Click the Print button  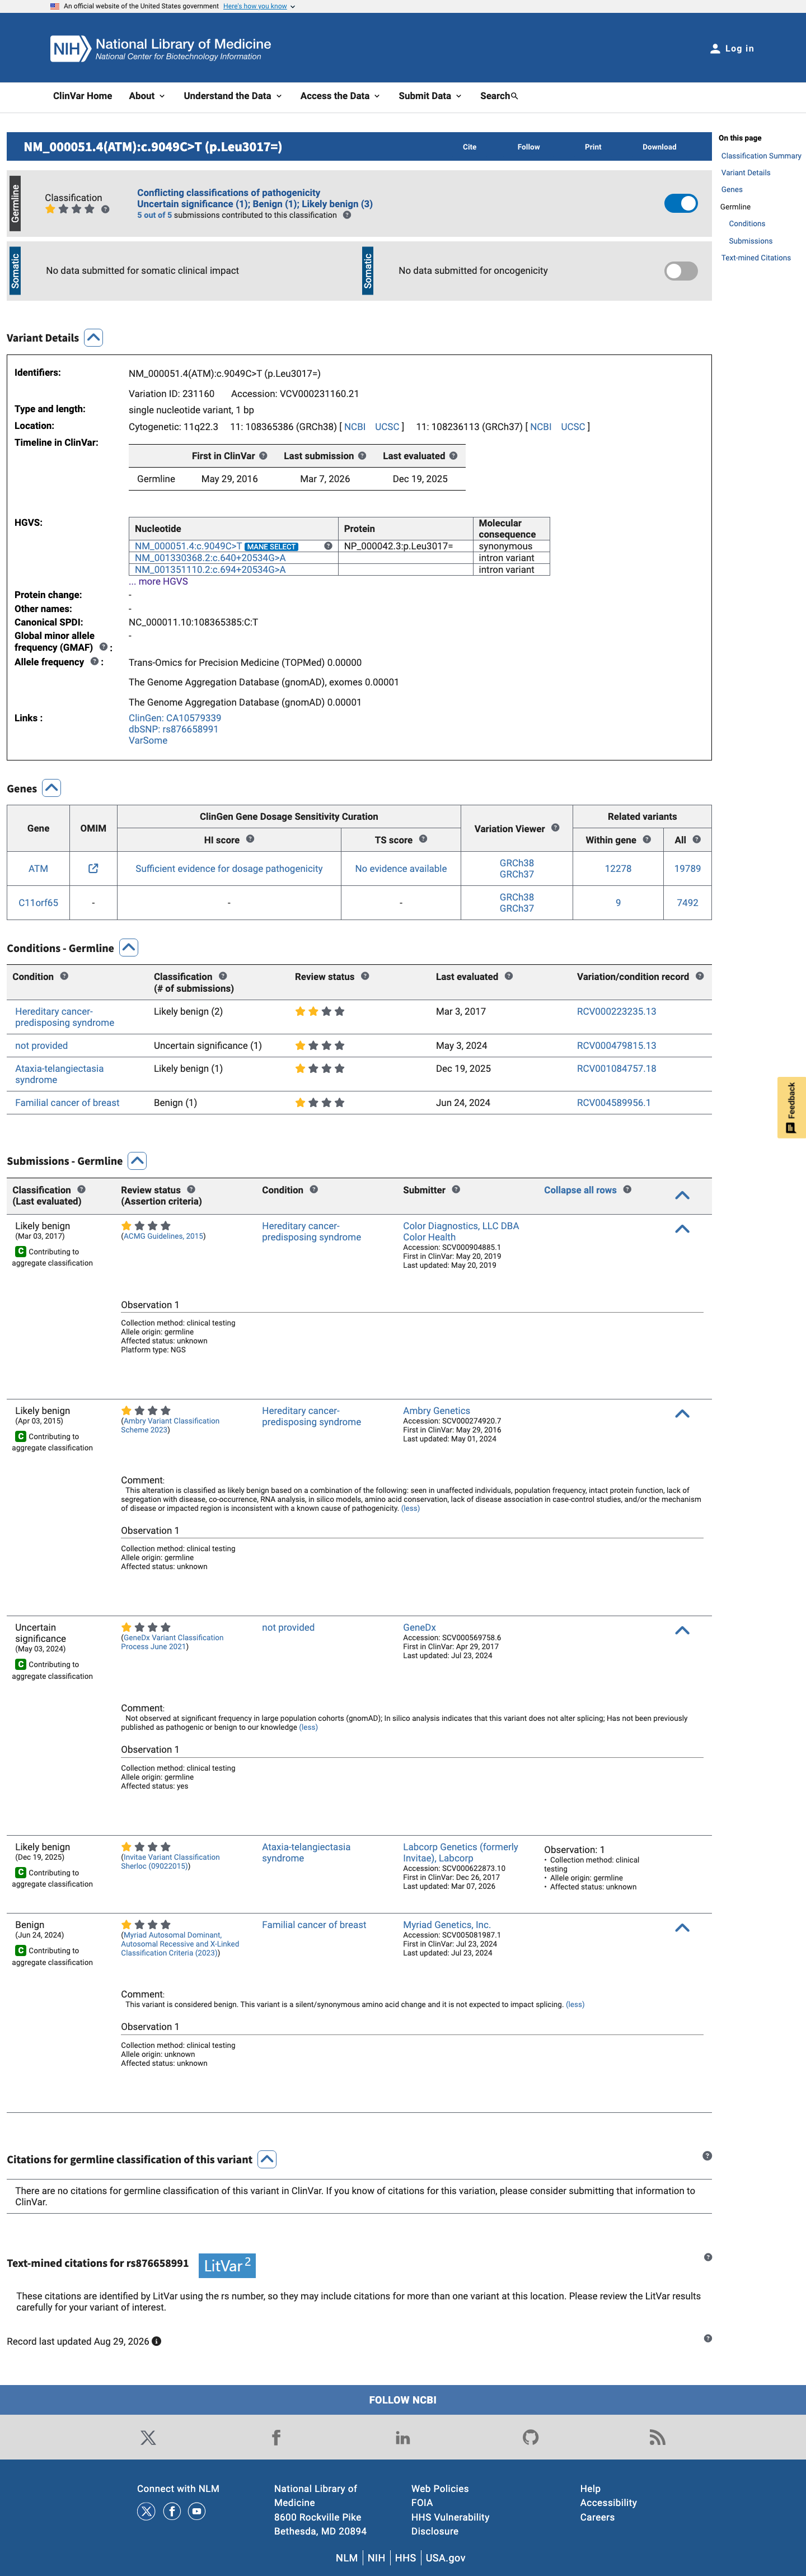(593, 147)
